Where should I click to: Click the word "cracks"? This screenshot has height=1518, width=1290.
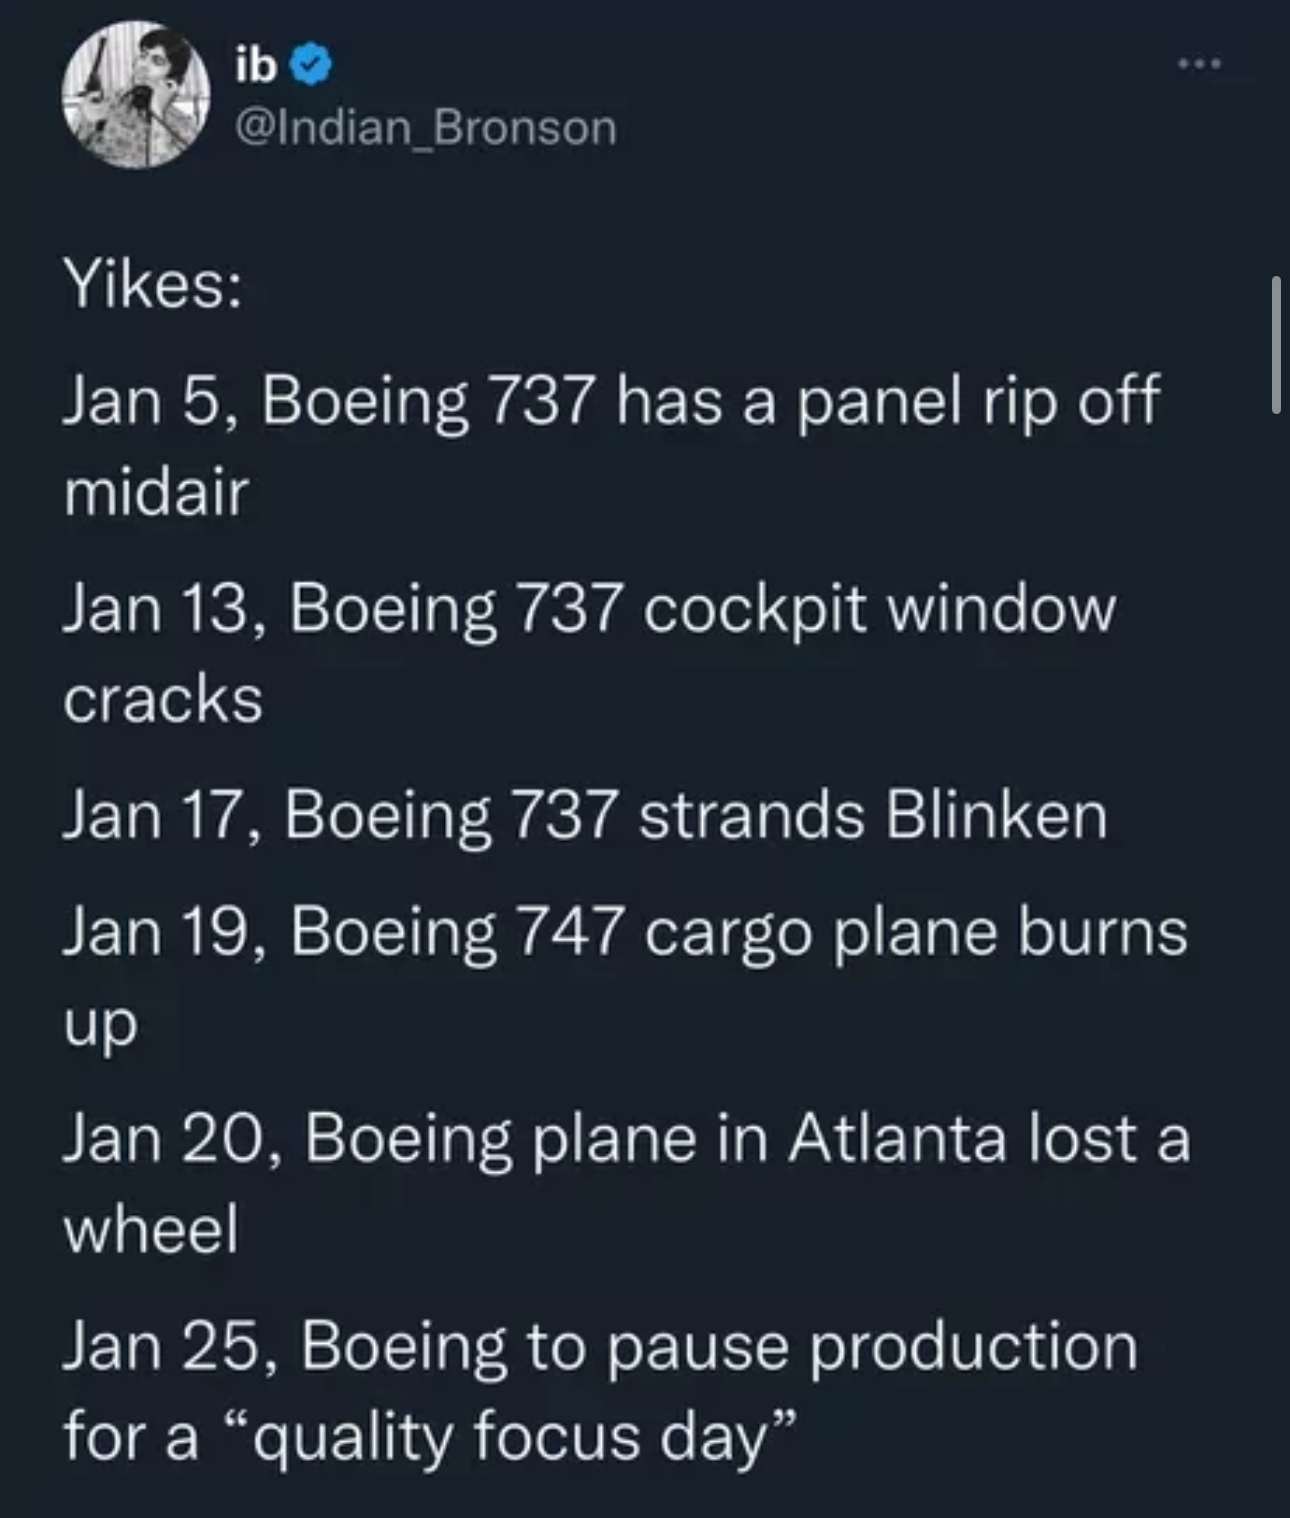point(163,698)
